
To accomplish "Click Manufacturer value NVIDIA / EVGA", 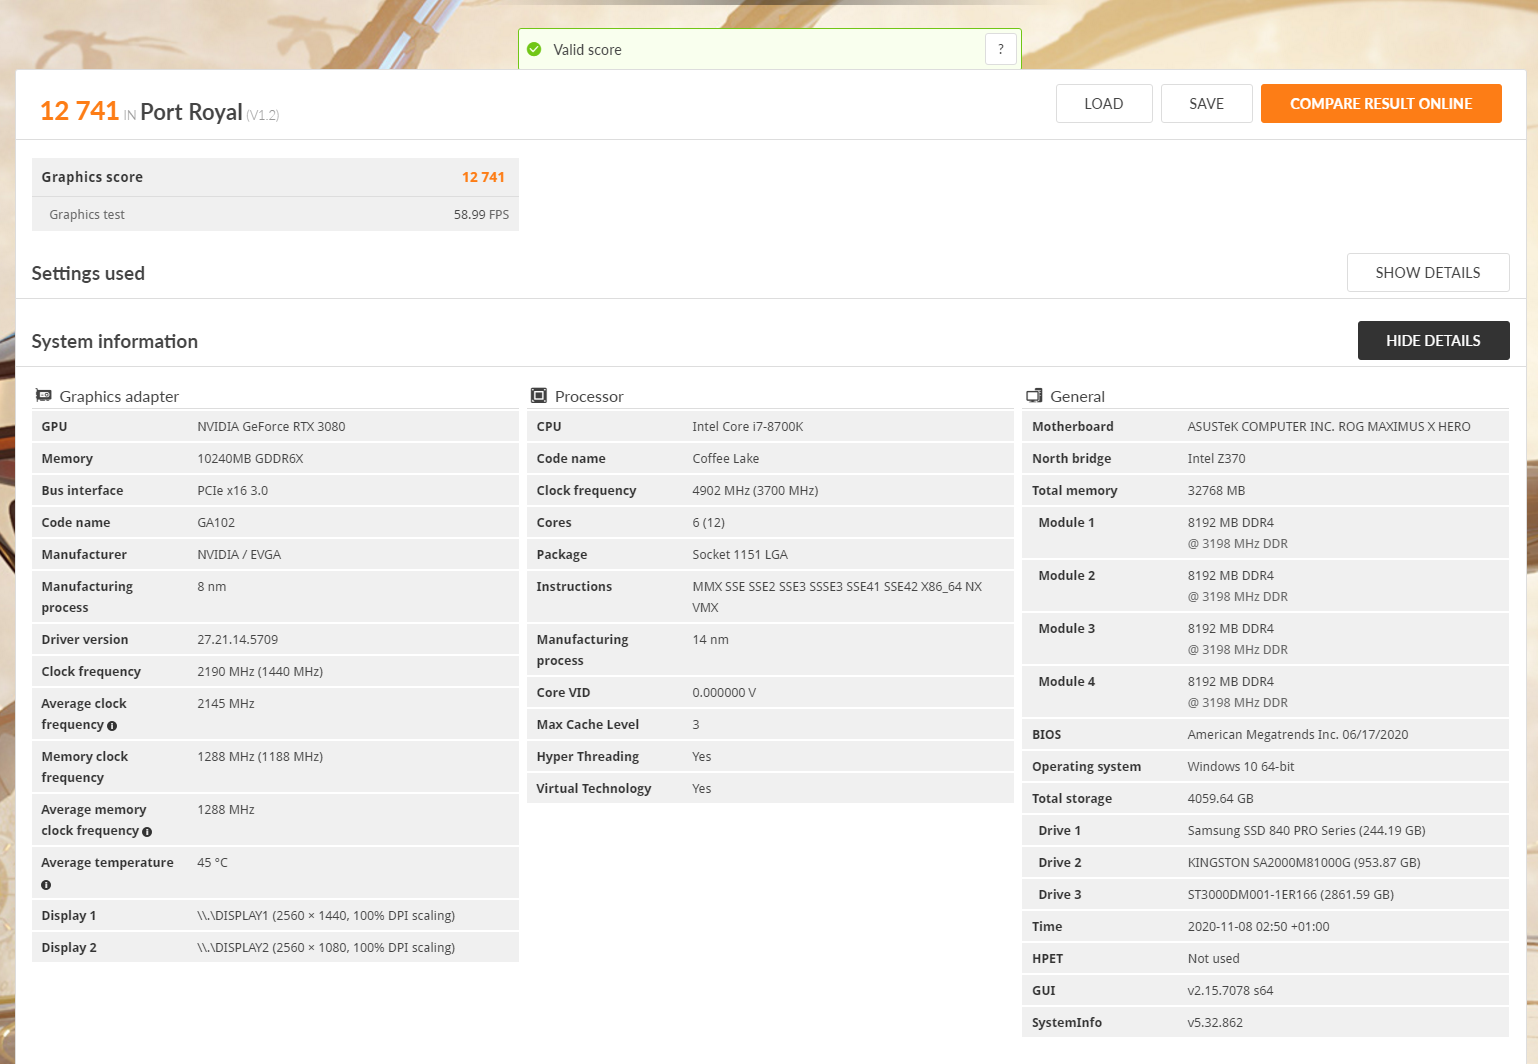I will click(x=239, y=554).
